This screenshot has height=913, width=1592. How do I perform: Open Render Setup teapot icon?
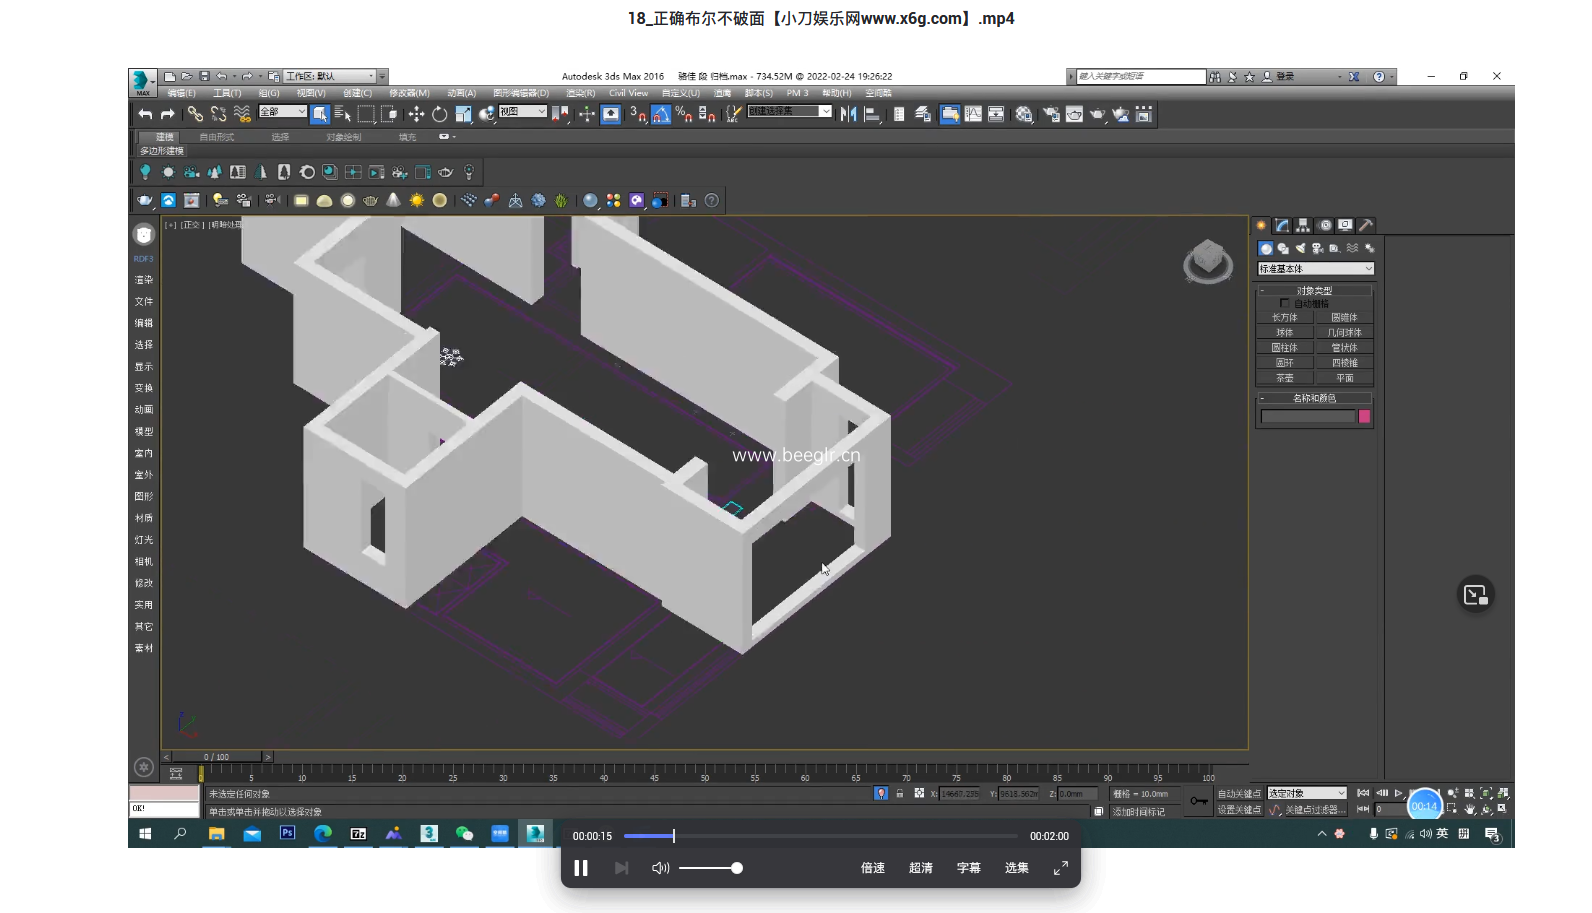click(1051, 114)
